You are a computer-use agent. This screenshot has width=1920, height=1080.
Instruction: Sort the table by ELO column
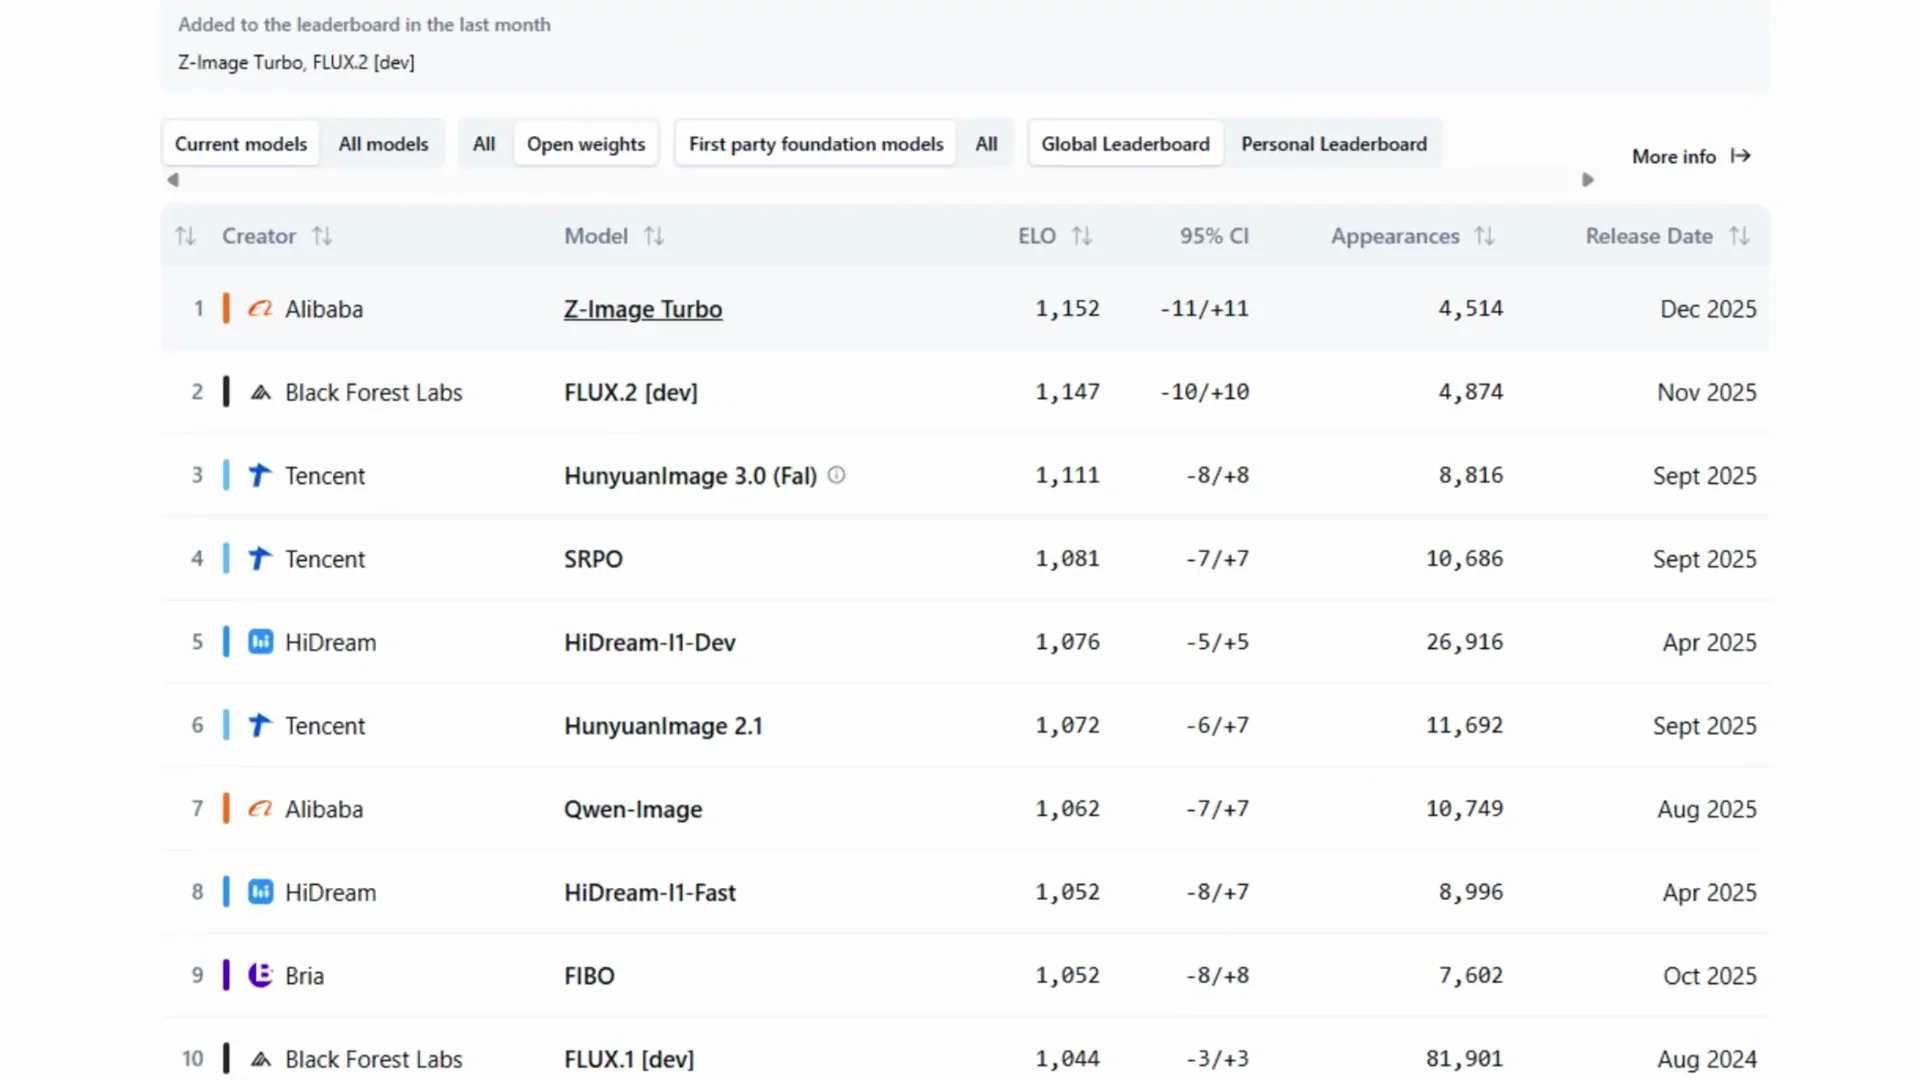coord(1081,236)
